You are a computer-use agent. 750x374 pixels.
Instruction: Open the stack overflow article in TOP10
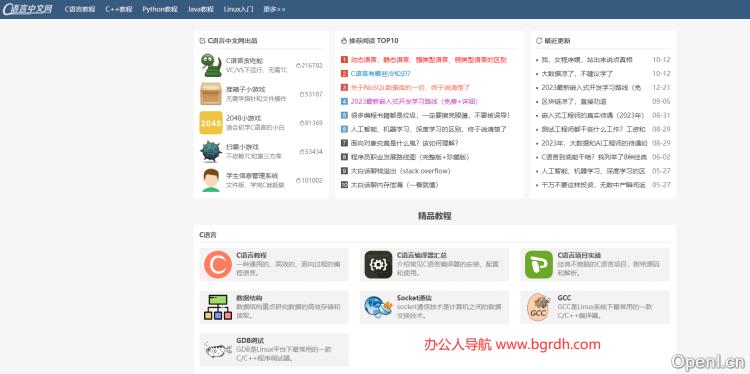(400, 171)
